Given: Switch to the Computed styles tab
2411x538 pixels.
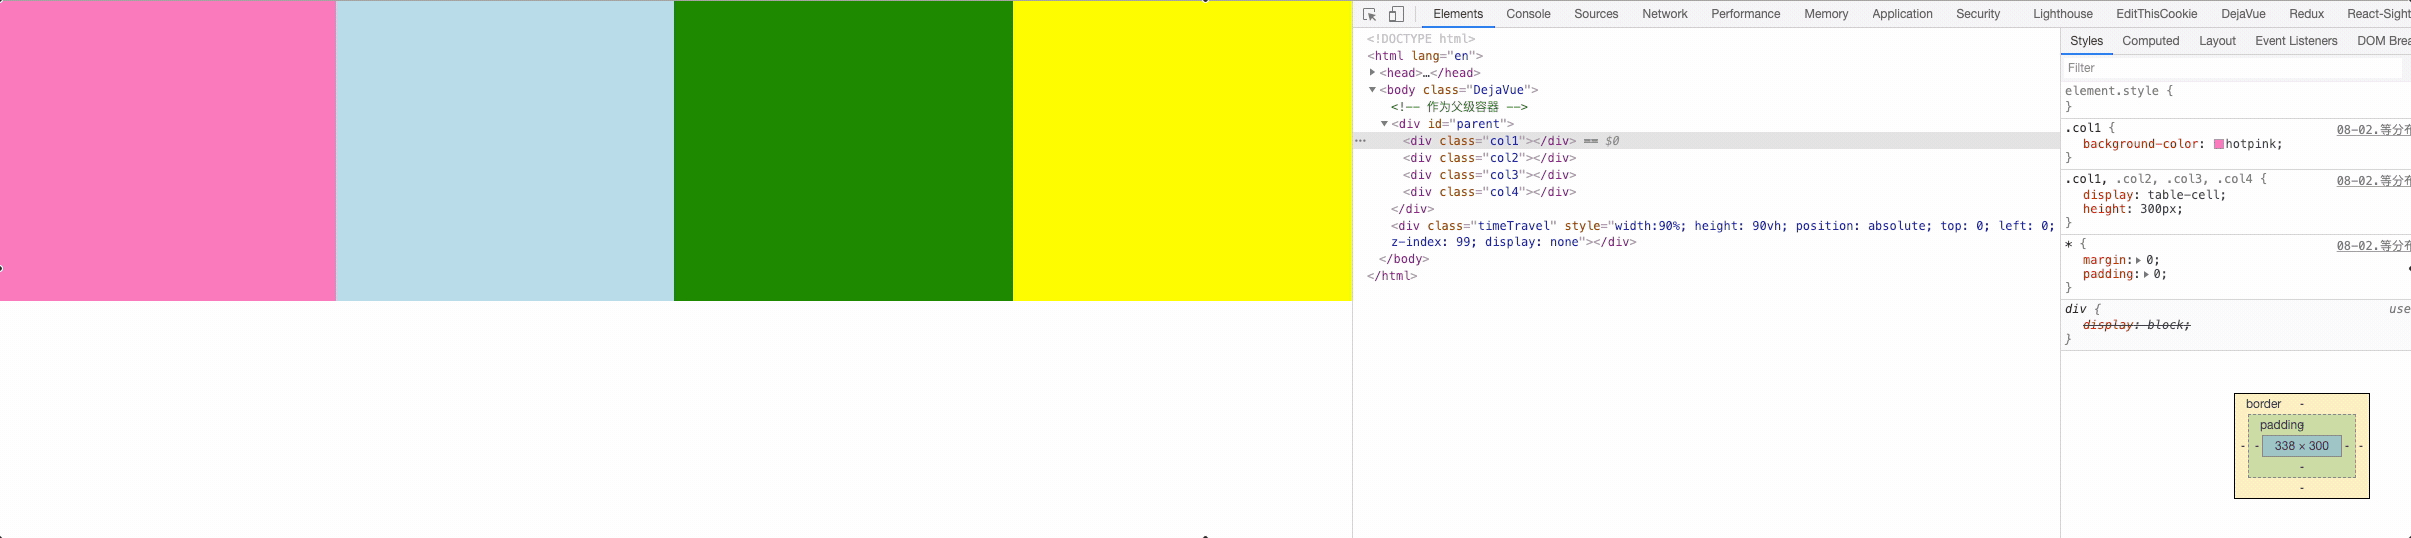Looking at the screenshot, I should [2150, 41].
